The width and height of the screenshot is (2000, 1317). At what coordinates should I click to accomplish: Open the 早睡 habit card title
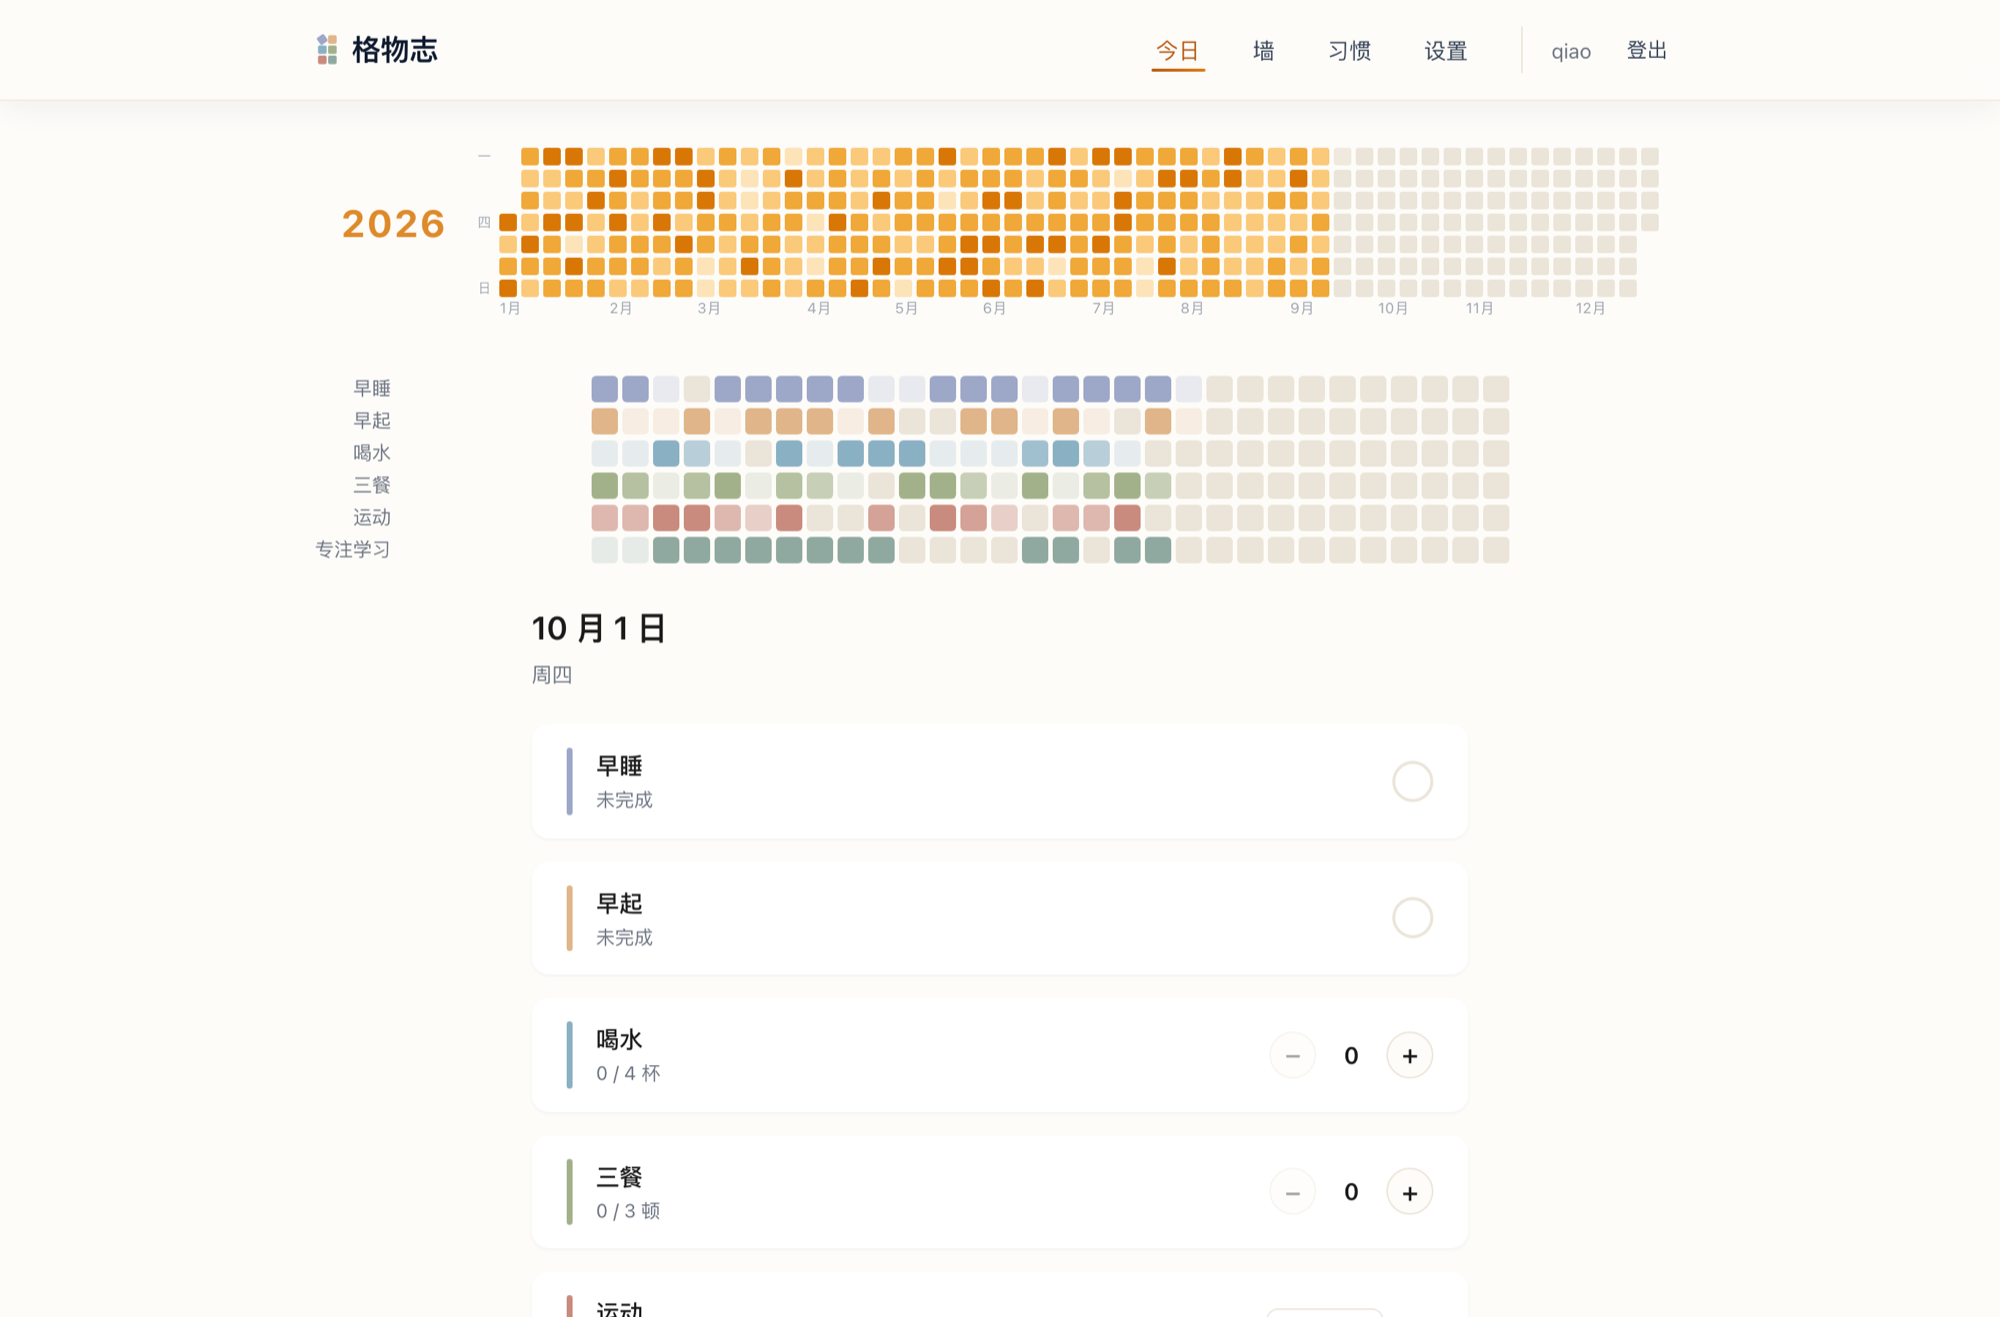click(619, 766)
